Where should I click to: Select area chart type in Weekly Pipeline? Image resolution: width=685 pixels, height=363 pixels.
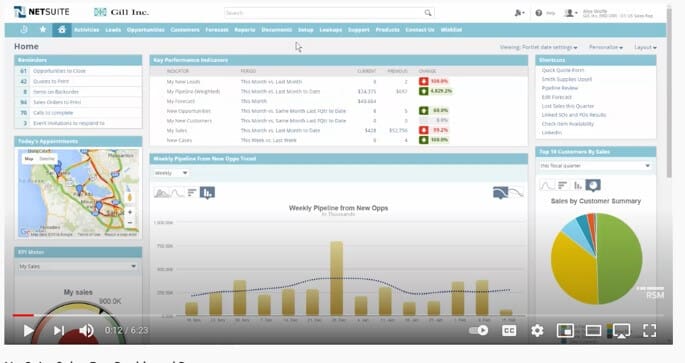(x=162, y=193)
